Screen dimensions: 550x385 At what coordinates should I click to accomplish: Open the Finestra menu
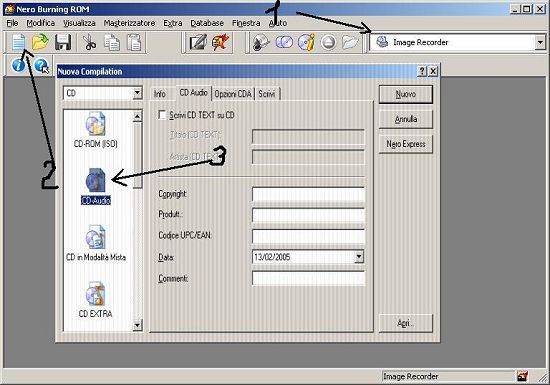coord(246,23)
